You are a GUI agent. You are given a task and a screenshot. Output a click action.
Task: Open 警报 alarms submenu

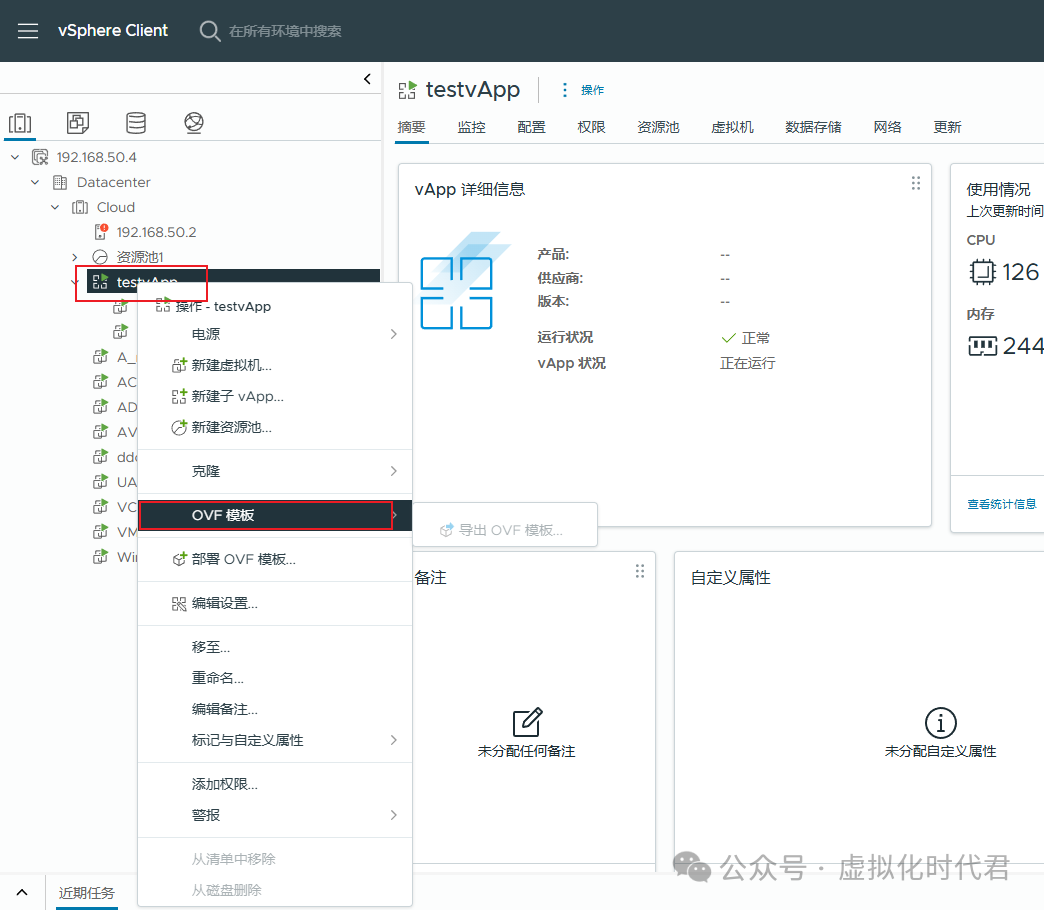275,815
